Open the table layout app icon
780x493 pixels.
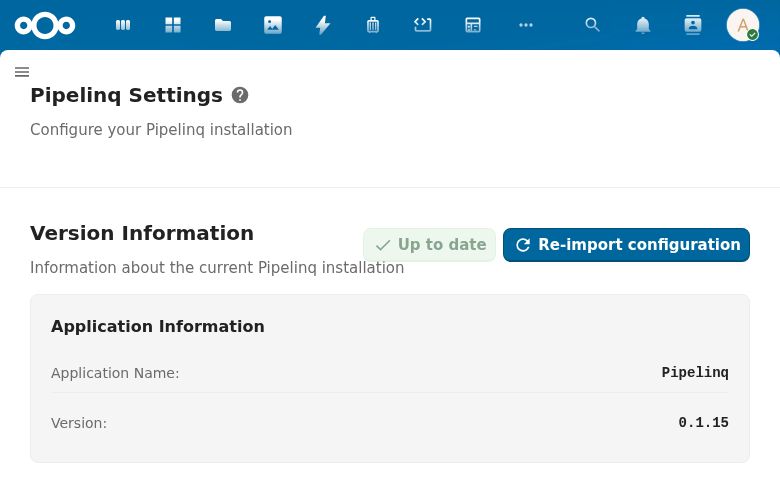(x=473, y=25)
